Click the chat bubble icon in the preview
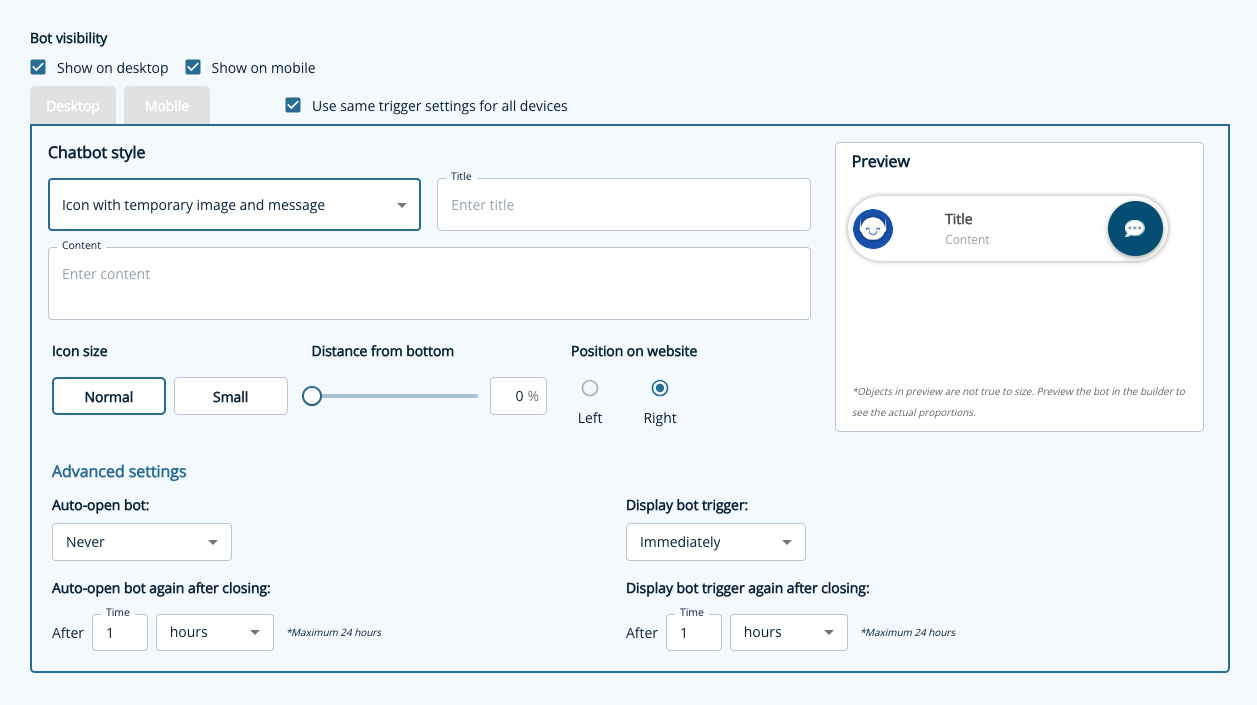1257x705 pixels. click(1135, 228)
